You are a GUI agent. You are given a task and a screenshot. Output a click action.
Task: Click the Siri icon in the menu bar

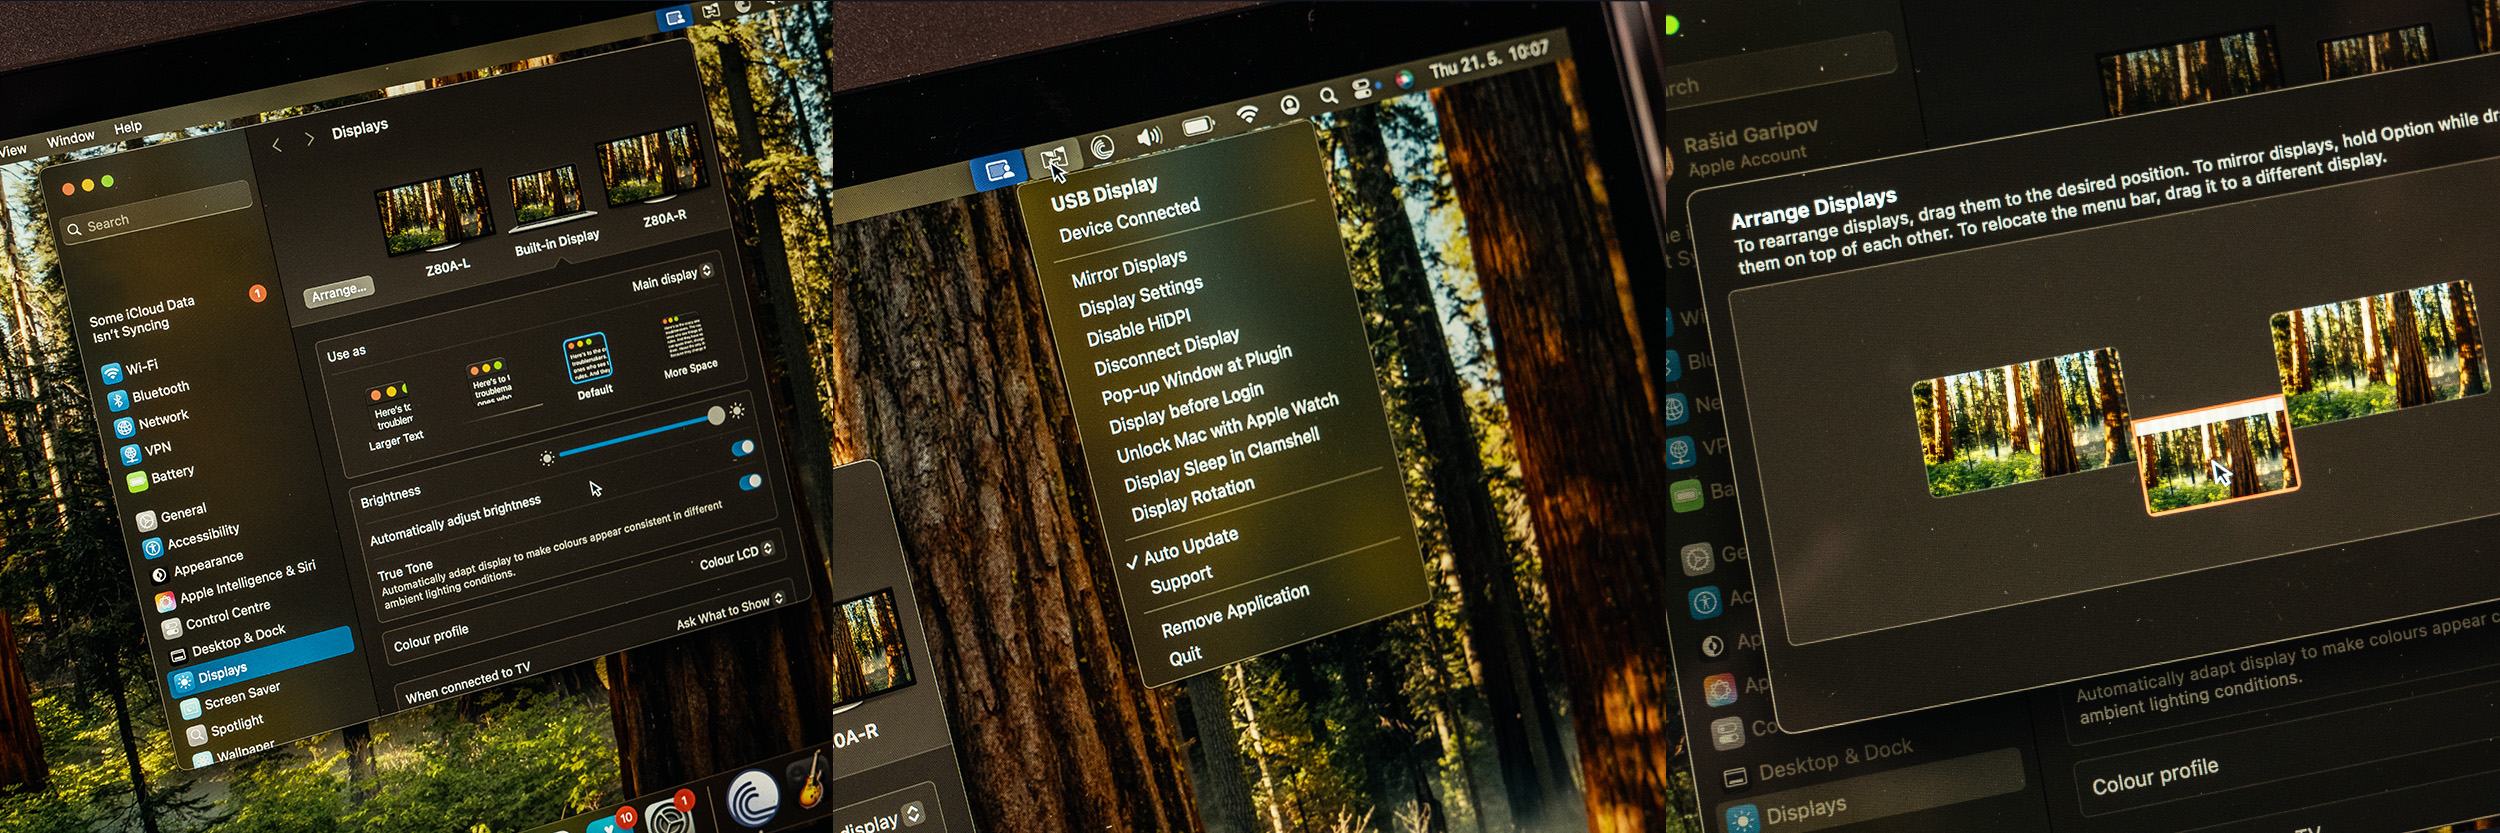(1404, 80)
